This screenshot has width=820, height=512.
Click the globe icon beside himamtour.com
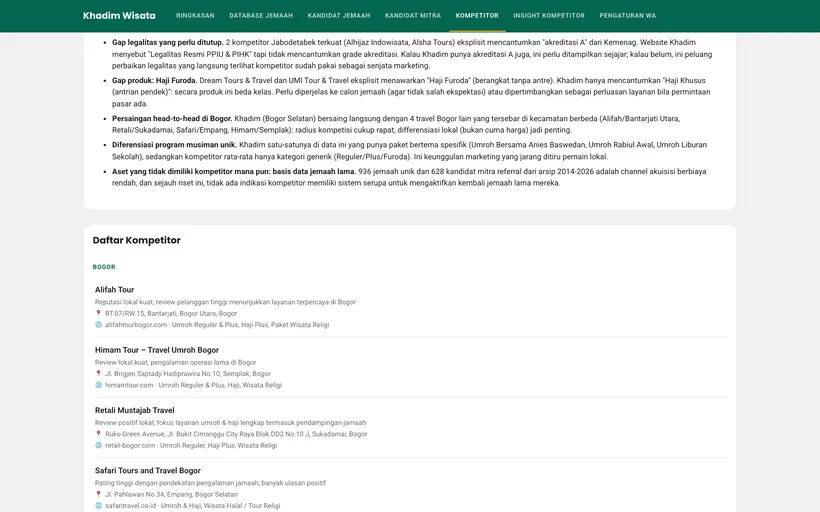pyautogui.click(x=98, y=385)
